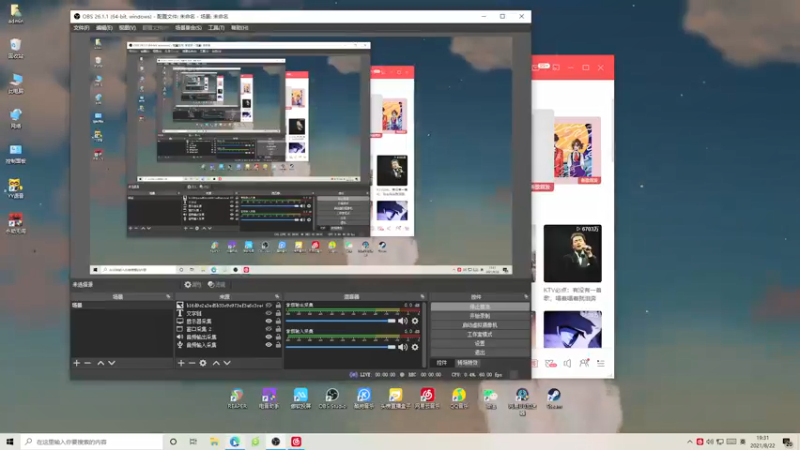The image size is (800, 450).
Task: Switch to the 控件 tab below the control buttons
Action: [442, 363]
